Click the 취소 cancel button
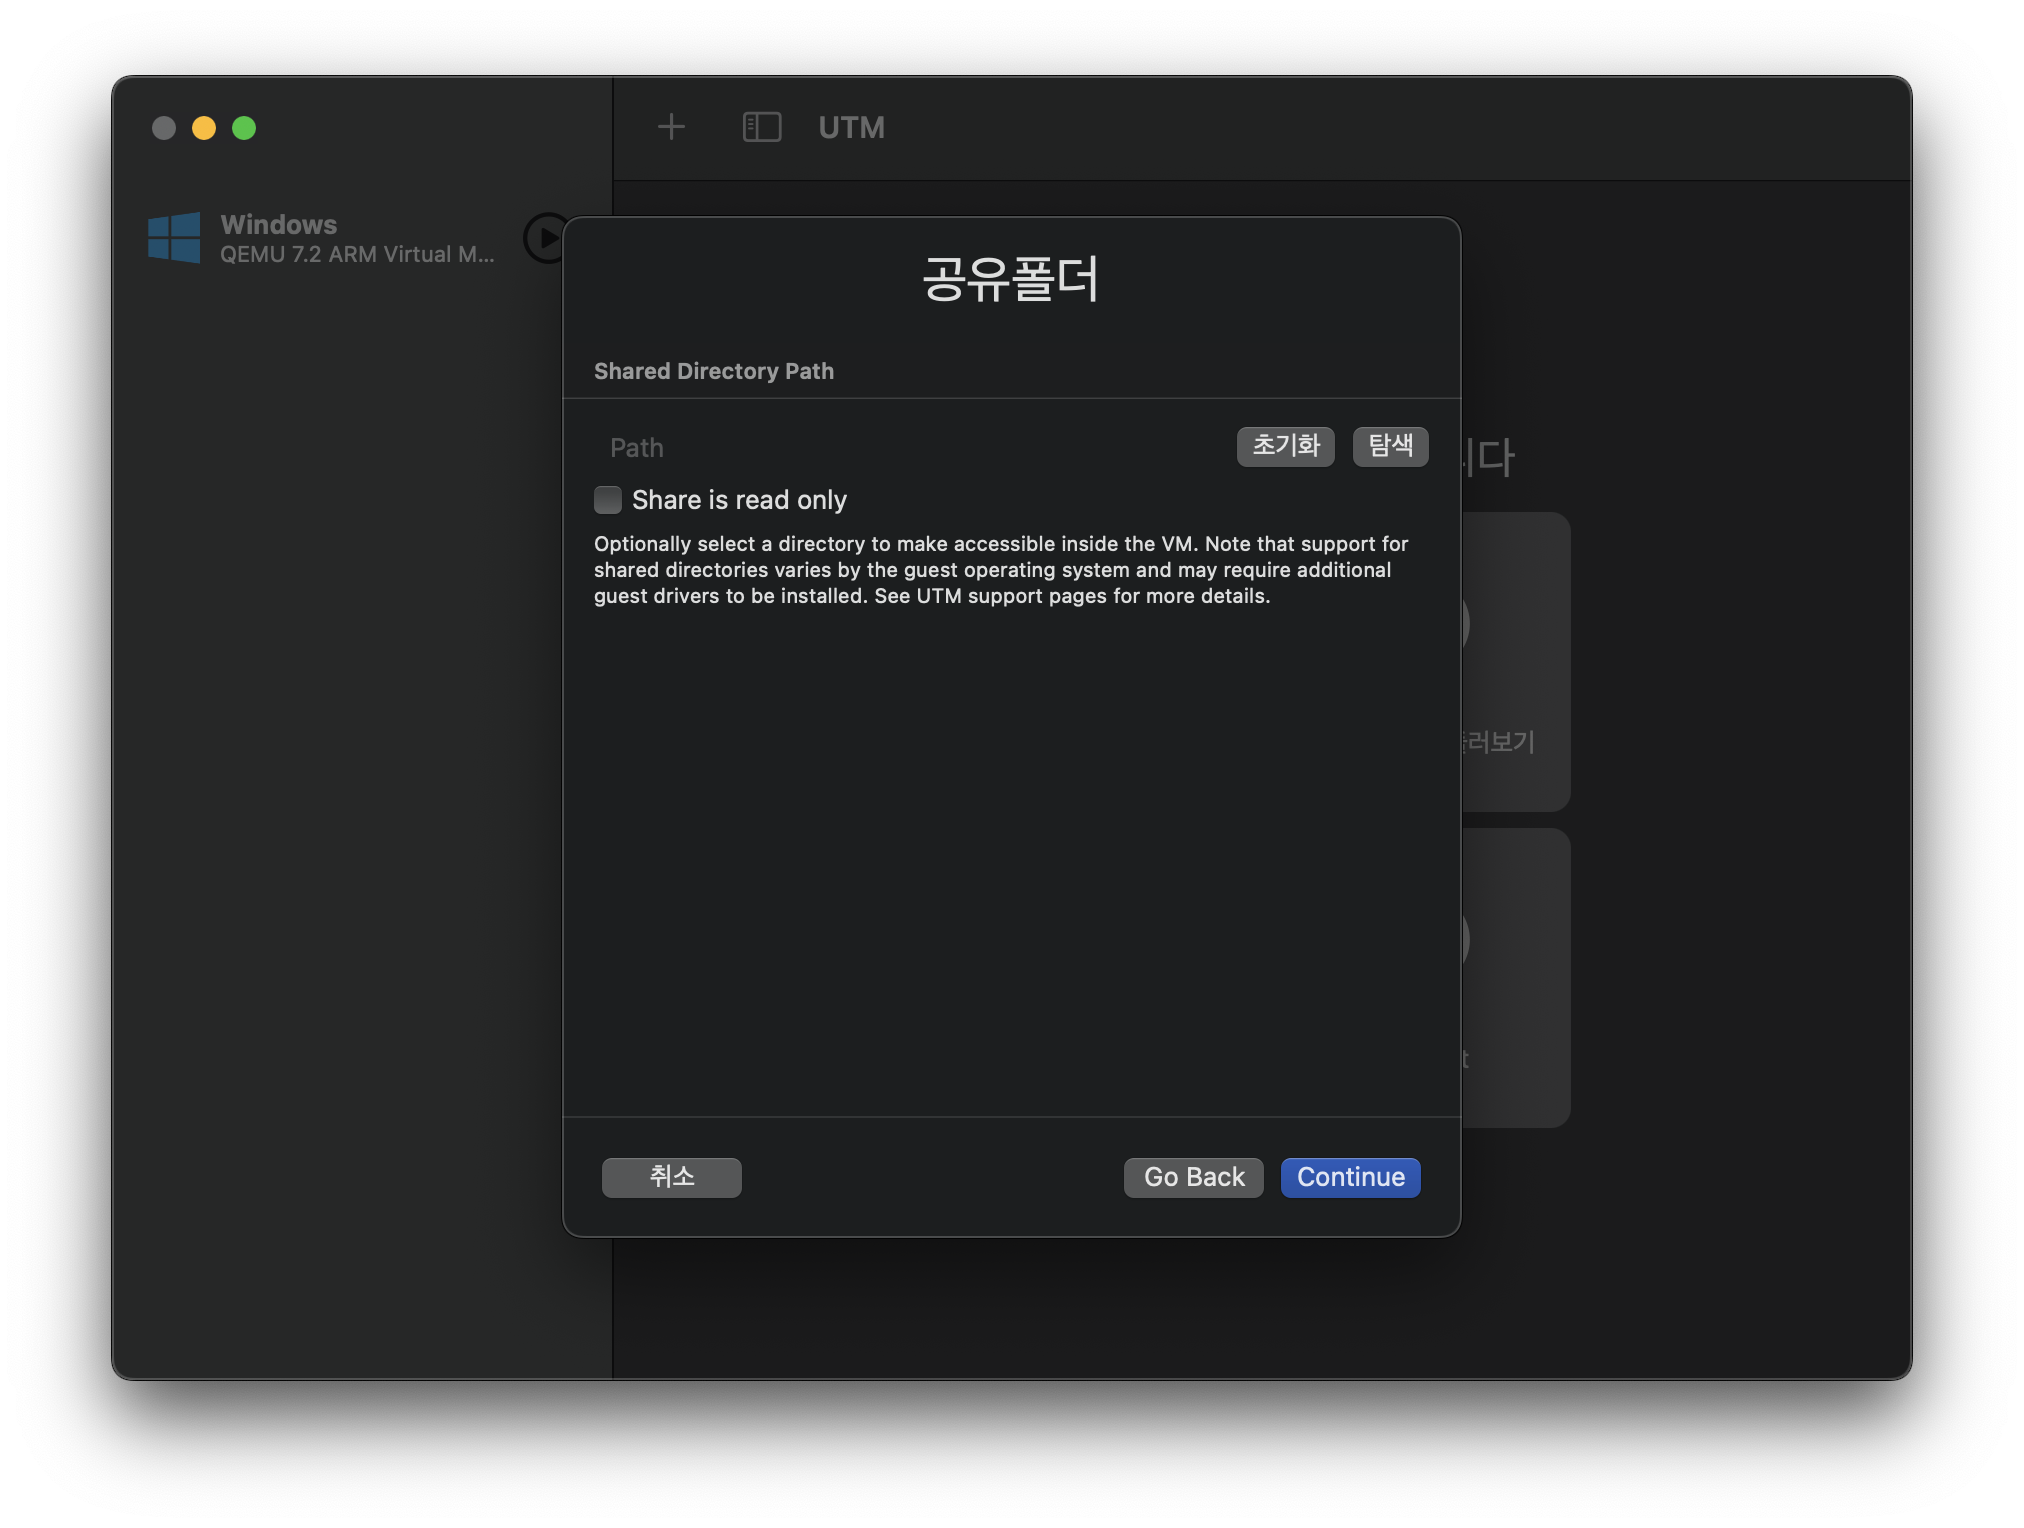The height and width of the screenshot is (1528, 2024). 671,1177
